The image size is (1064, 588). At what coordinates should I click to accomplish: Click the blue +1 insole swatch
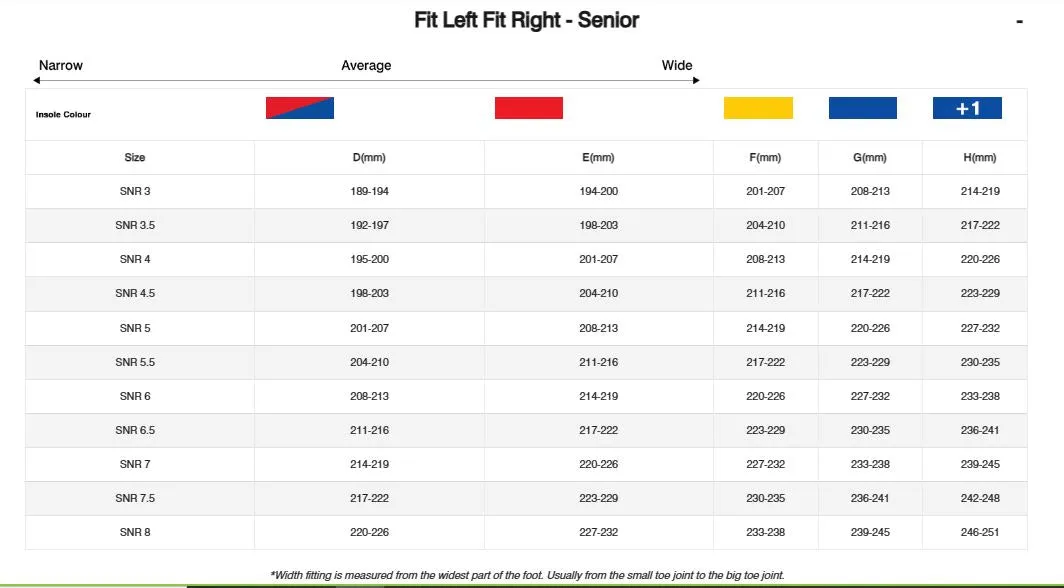[x=967, y=108]
